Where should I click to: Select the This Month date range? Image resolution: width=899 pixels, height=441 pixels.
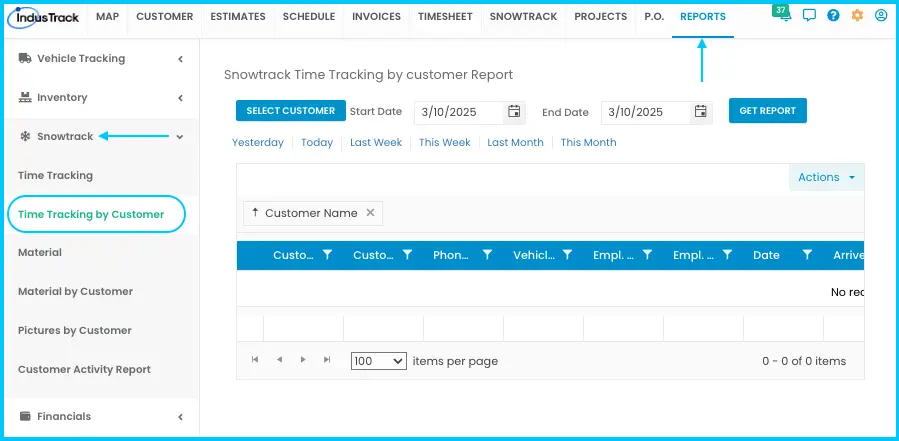tap(588, 142)
